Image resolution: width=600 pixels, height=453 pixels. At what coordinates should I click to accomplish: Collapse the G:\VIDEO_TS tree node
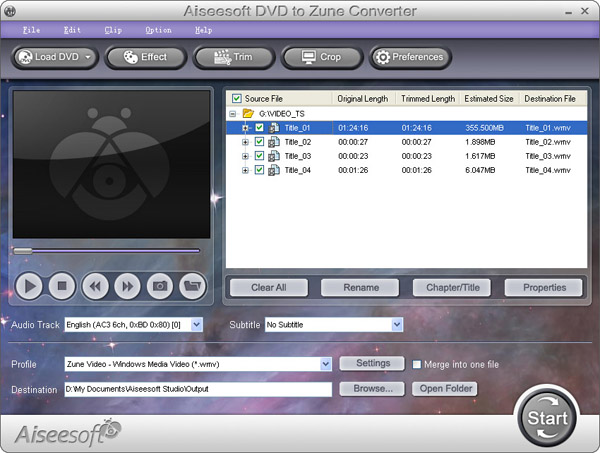[232, 114]
